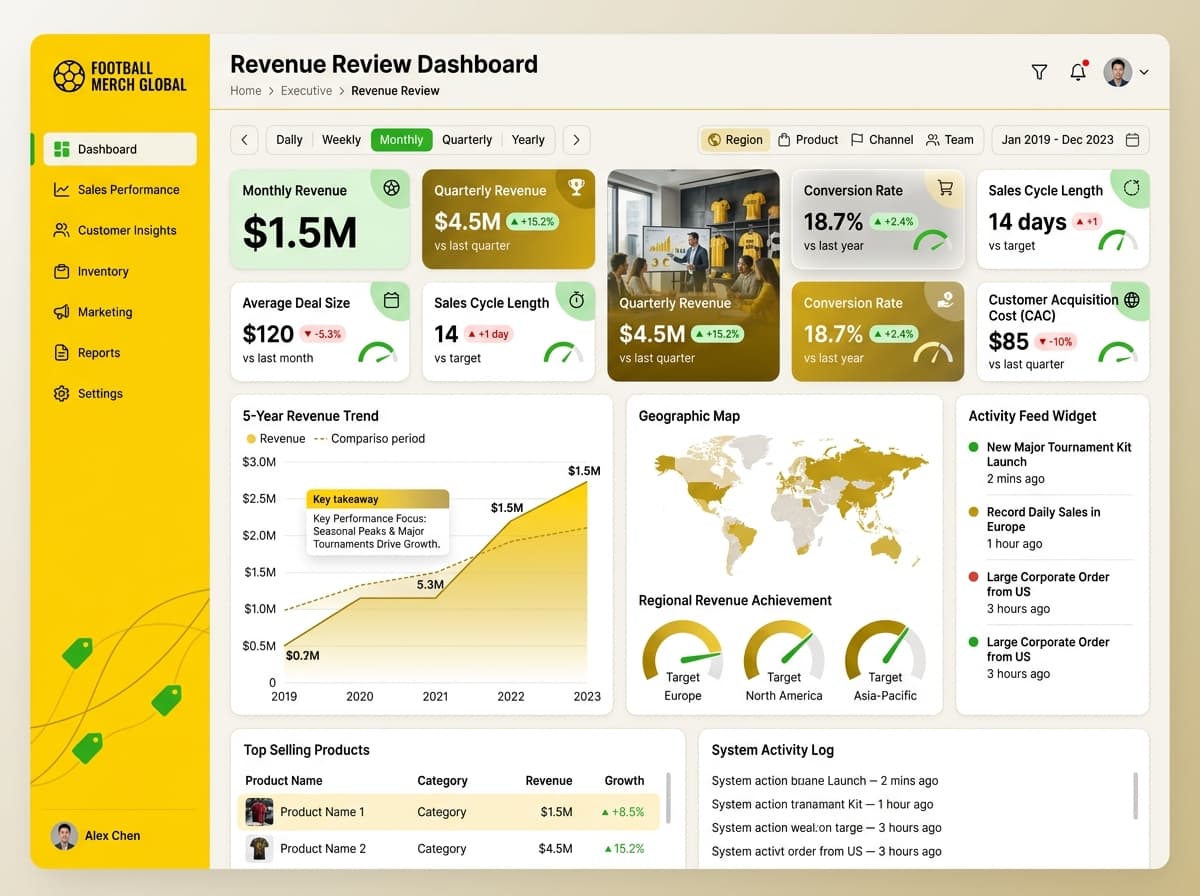Click the football icon on Monthly Revenue

(x=391, y=187)
